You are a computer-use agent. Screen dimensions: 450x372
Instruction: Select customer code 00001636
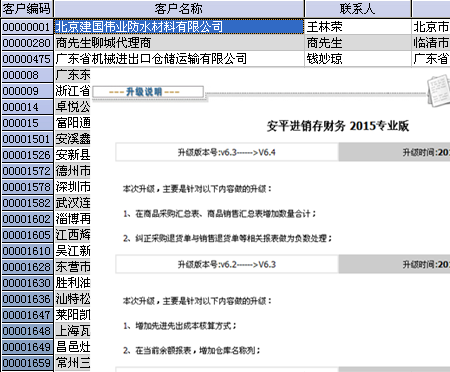pos(27,299)
